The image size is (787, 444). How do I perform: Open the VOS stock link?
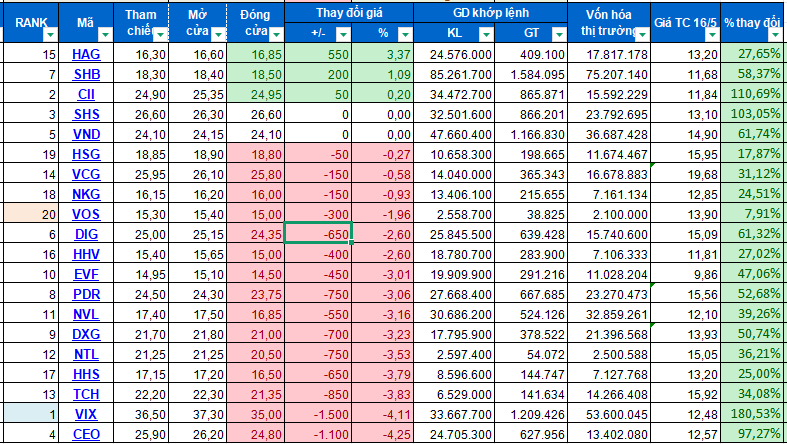(x=86, y=214)
